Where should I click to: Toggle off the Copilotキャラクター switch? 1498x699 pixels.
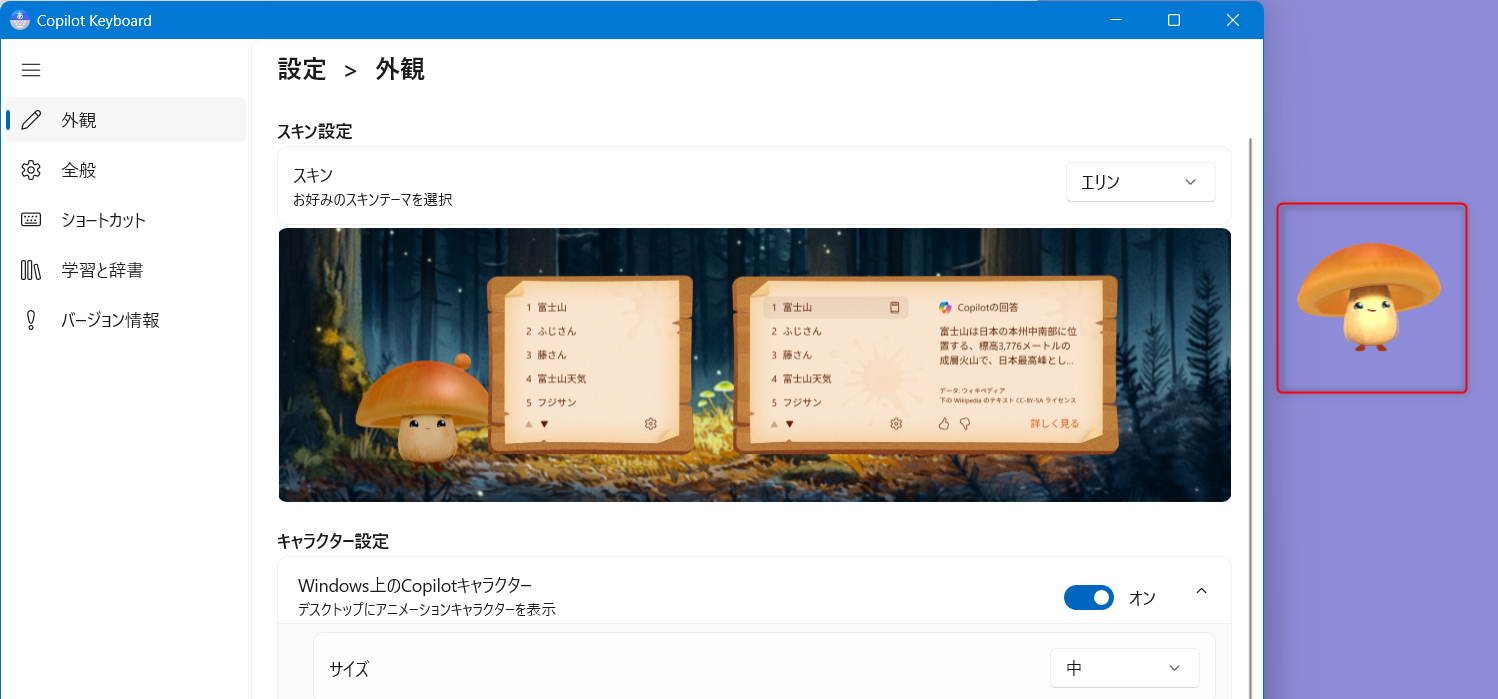[1088, 598]
